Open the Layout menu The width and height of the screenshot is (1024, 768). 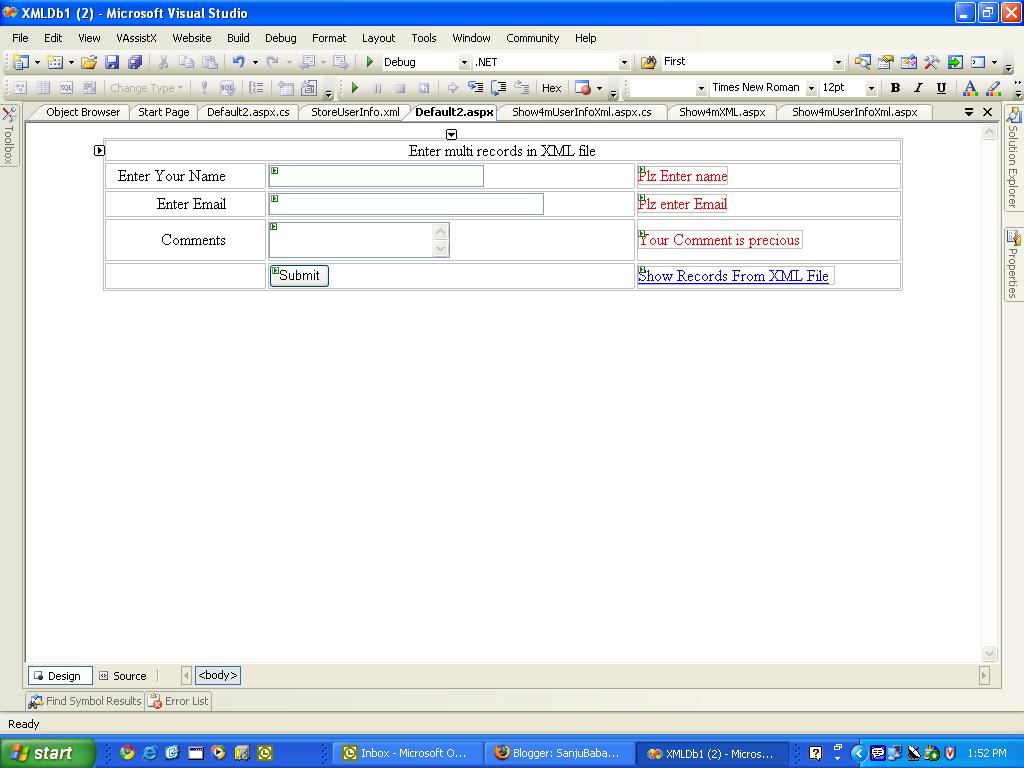pyautogui.click(x=378, y=38)
